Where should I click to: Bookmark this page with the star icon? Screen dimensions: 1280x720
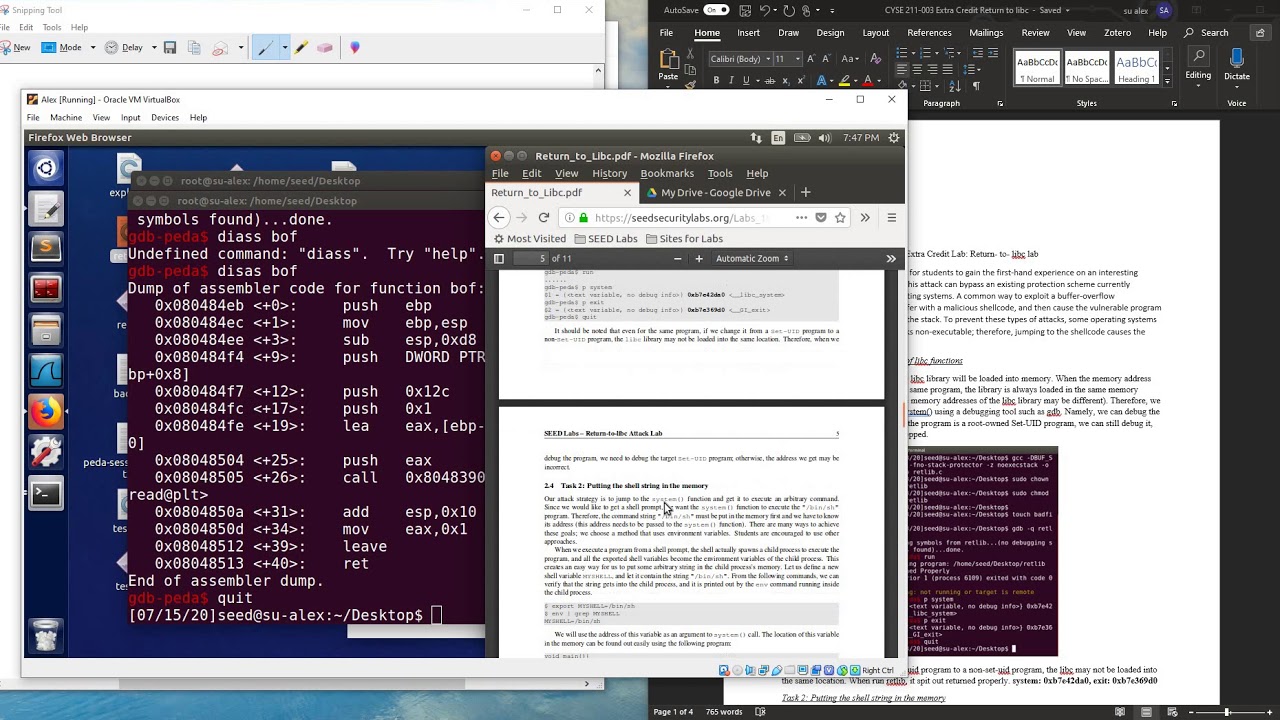840,218
